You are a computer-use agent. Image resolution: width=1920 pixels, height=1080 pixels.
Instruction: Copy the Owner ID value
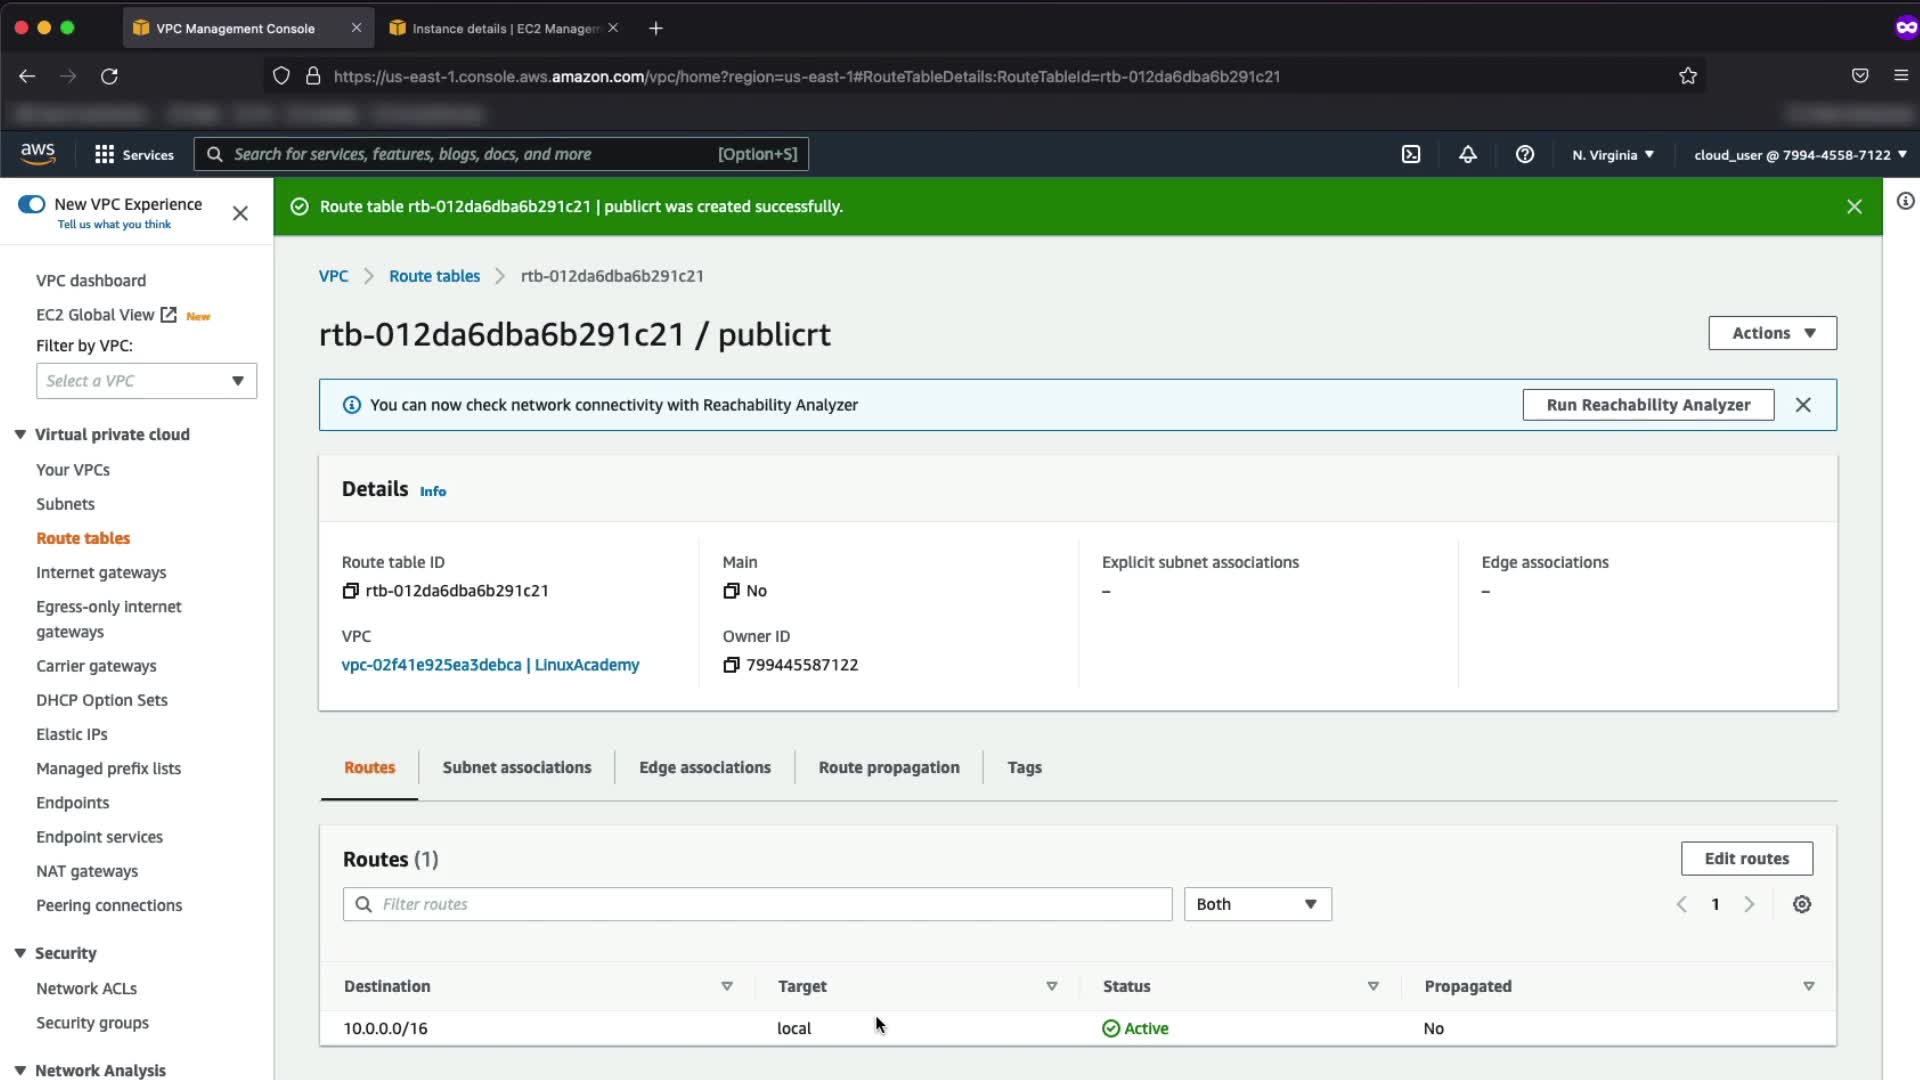pyautogui.click(x=731, y=665)
